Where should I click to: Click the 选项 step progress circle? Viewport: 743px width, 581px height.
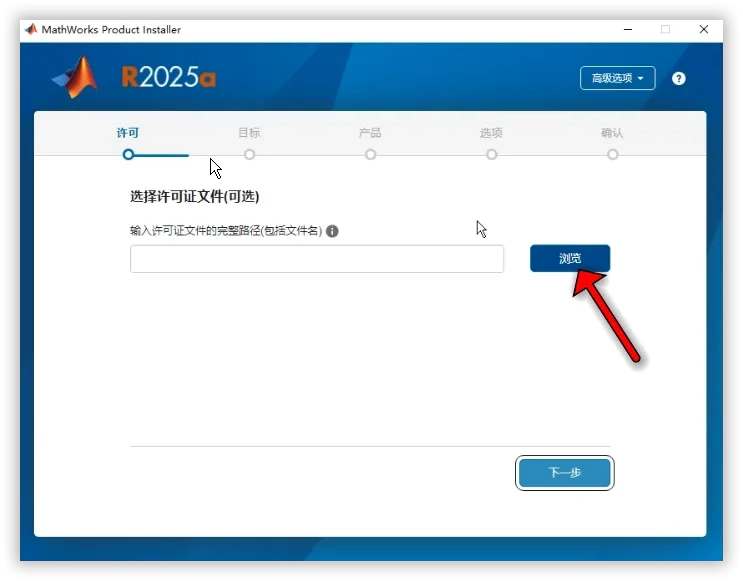click(491, 154)
